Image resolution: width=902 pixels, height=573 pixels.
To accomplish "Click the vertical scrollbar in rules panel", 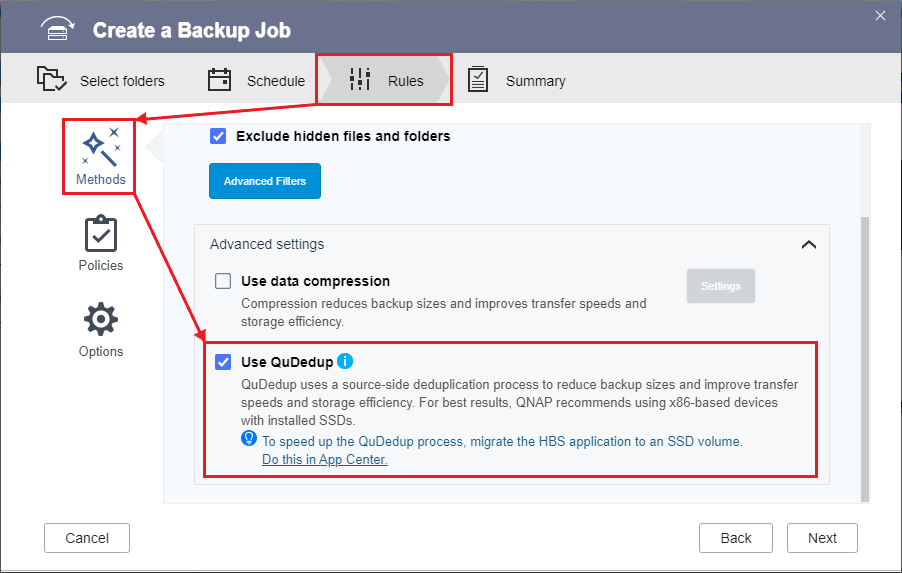I will [865, 358].
